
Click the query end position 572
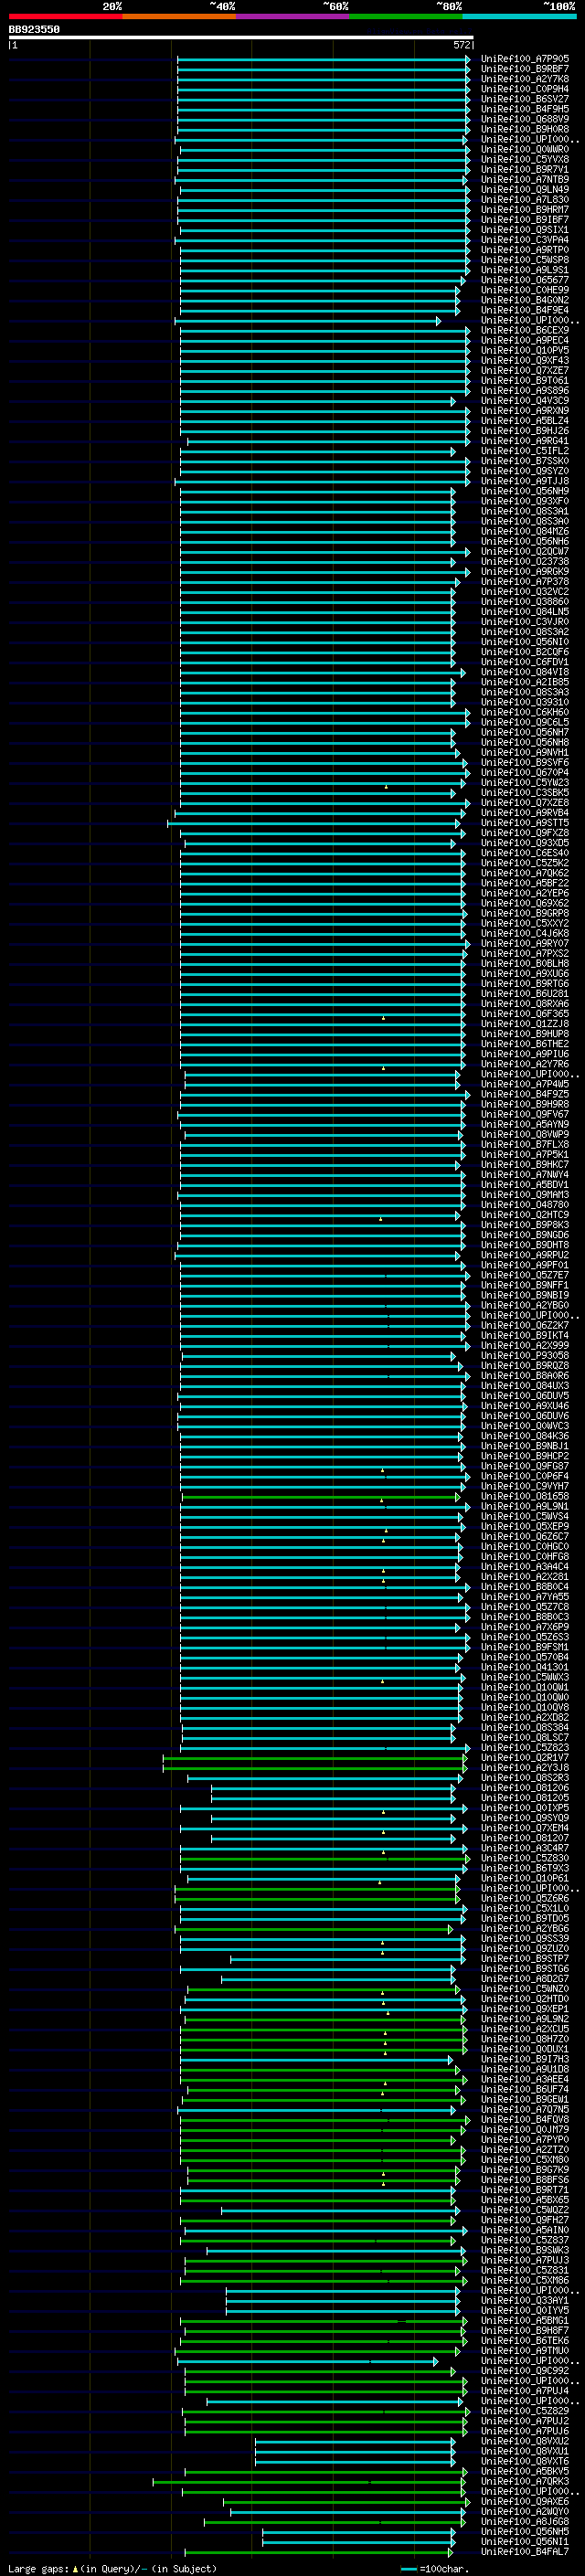point(462,45)
